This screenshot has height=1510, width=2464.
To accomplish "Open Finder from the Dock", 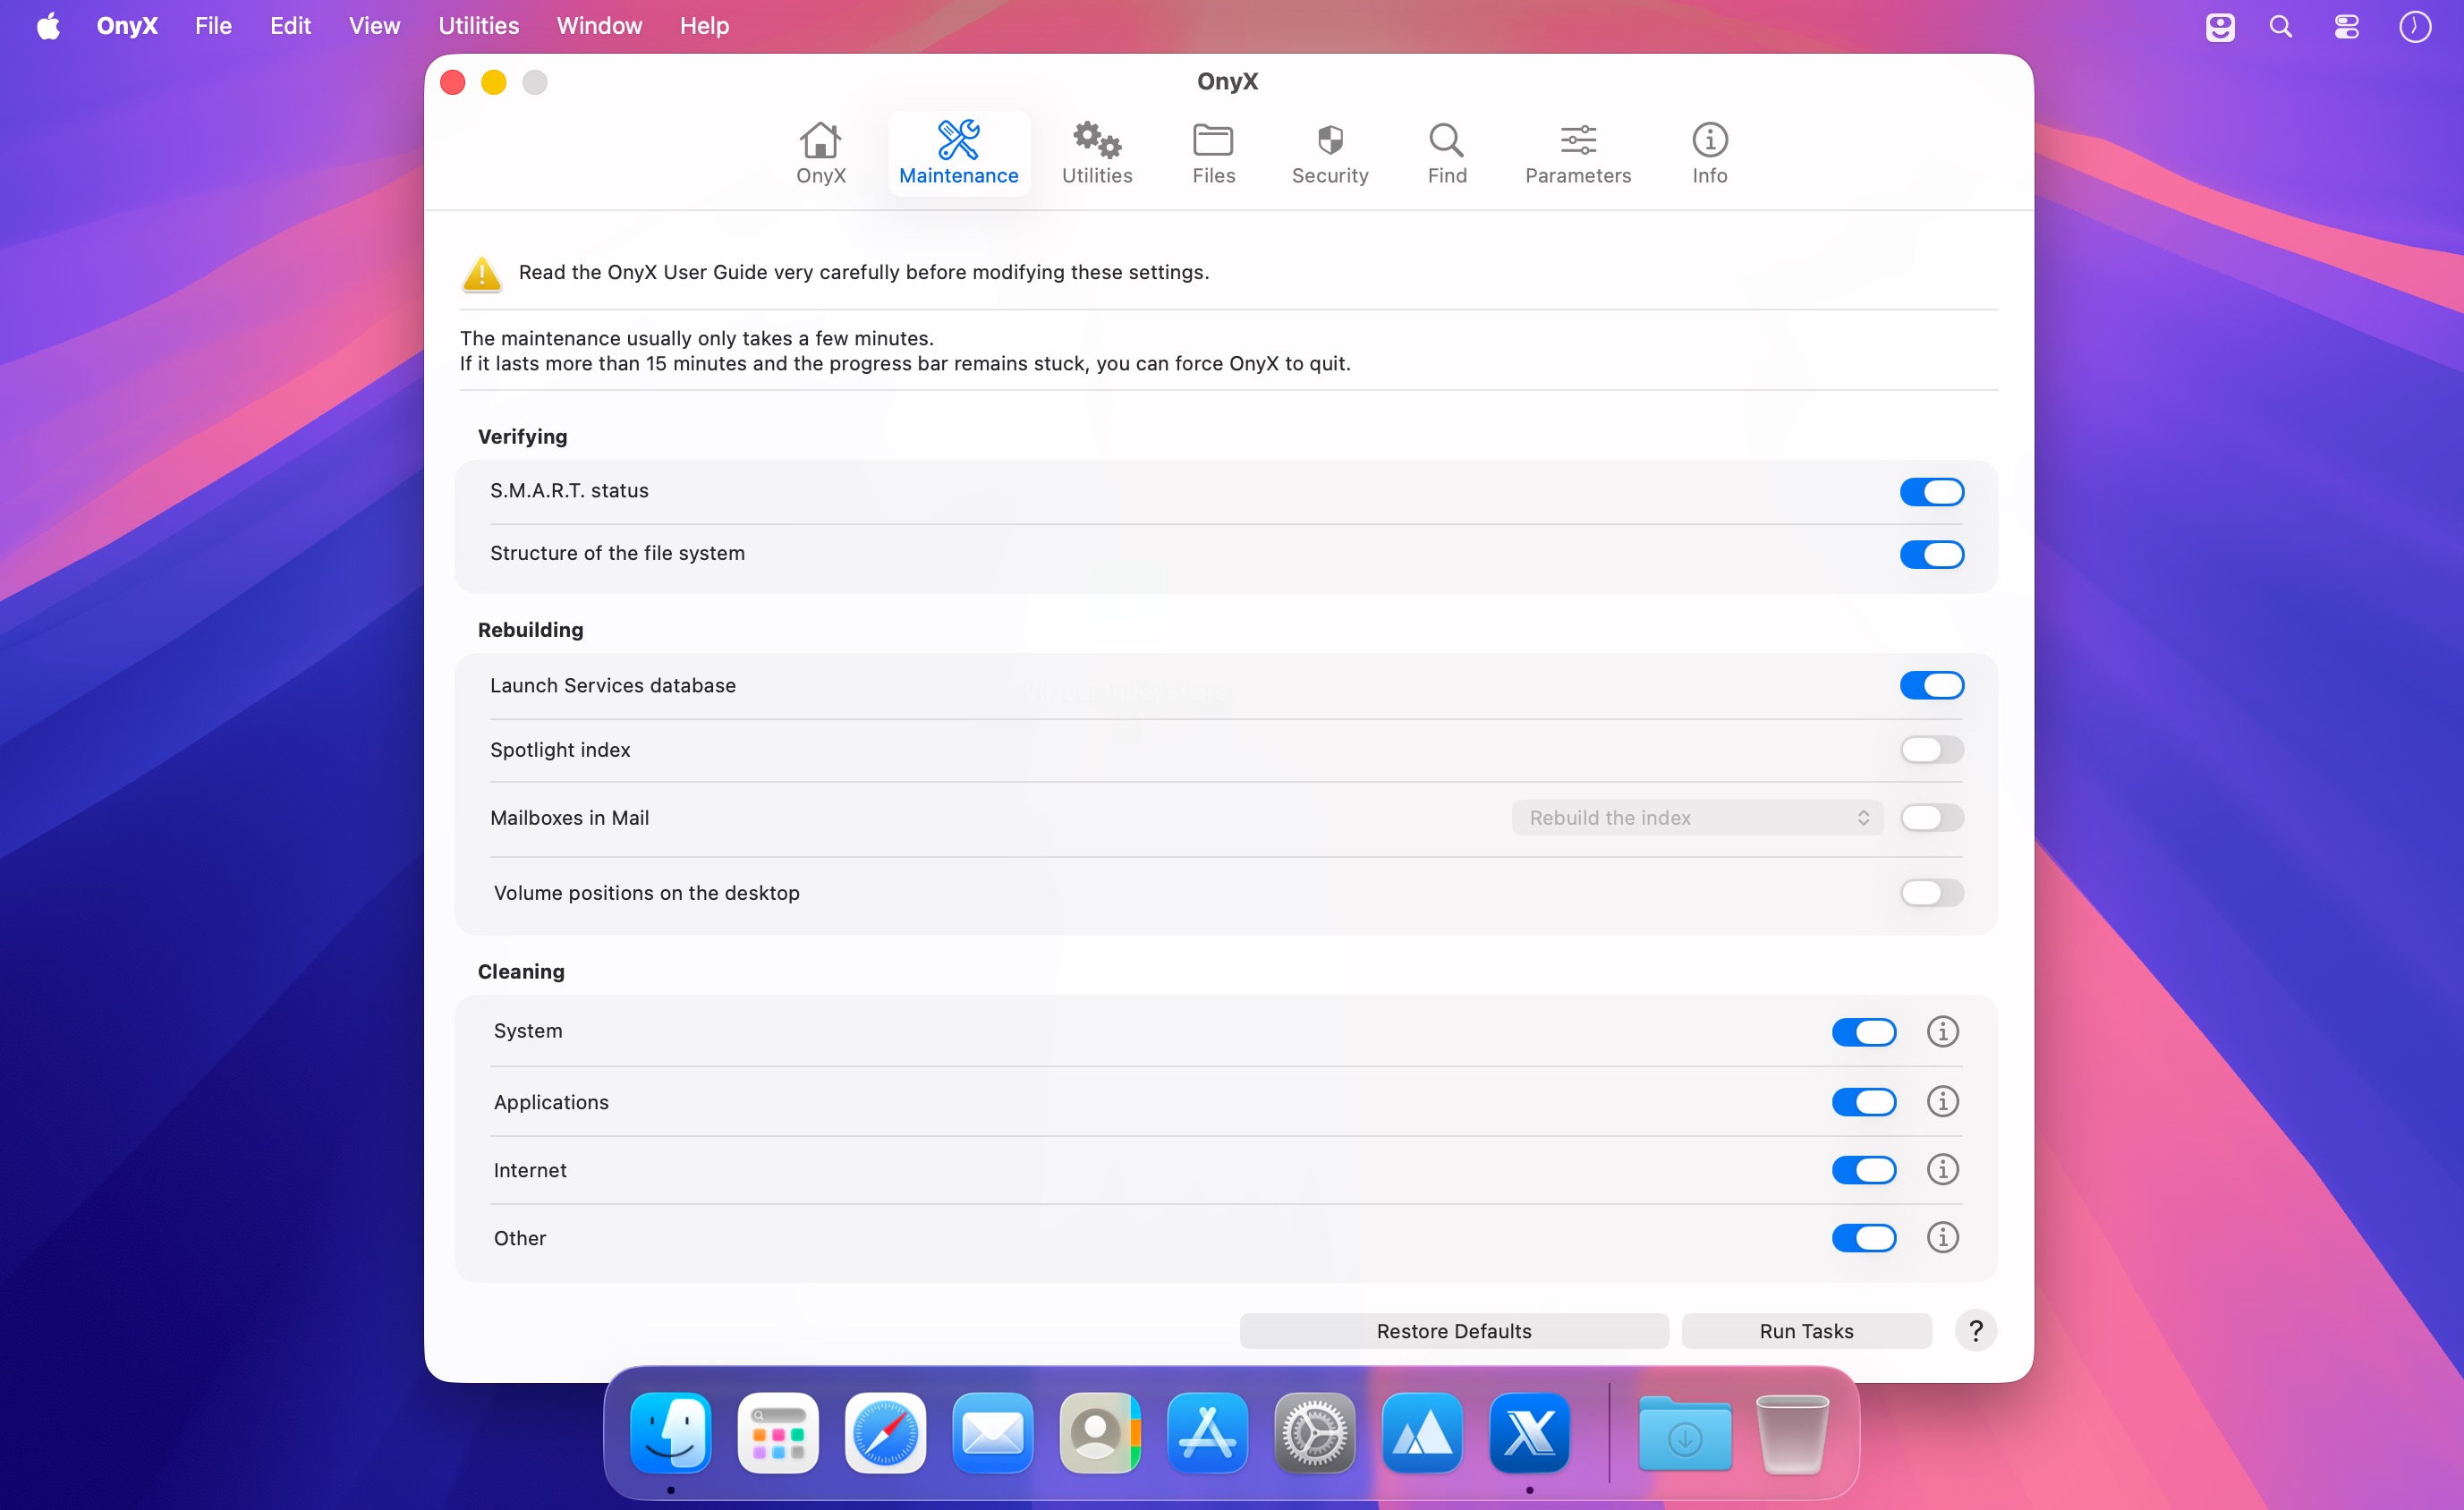I will point(670,1432).
